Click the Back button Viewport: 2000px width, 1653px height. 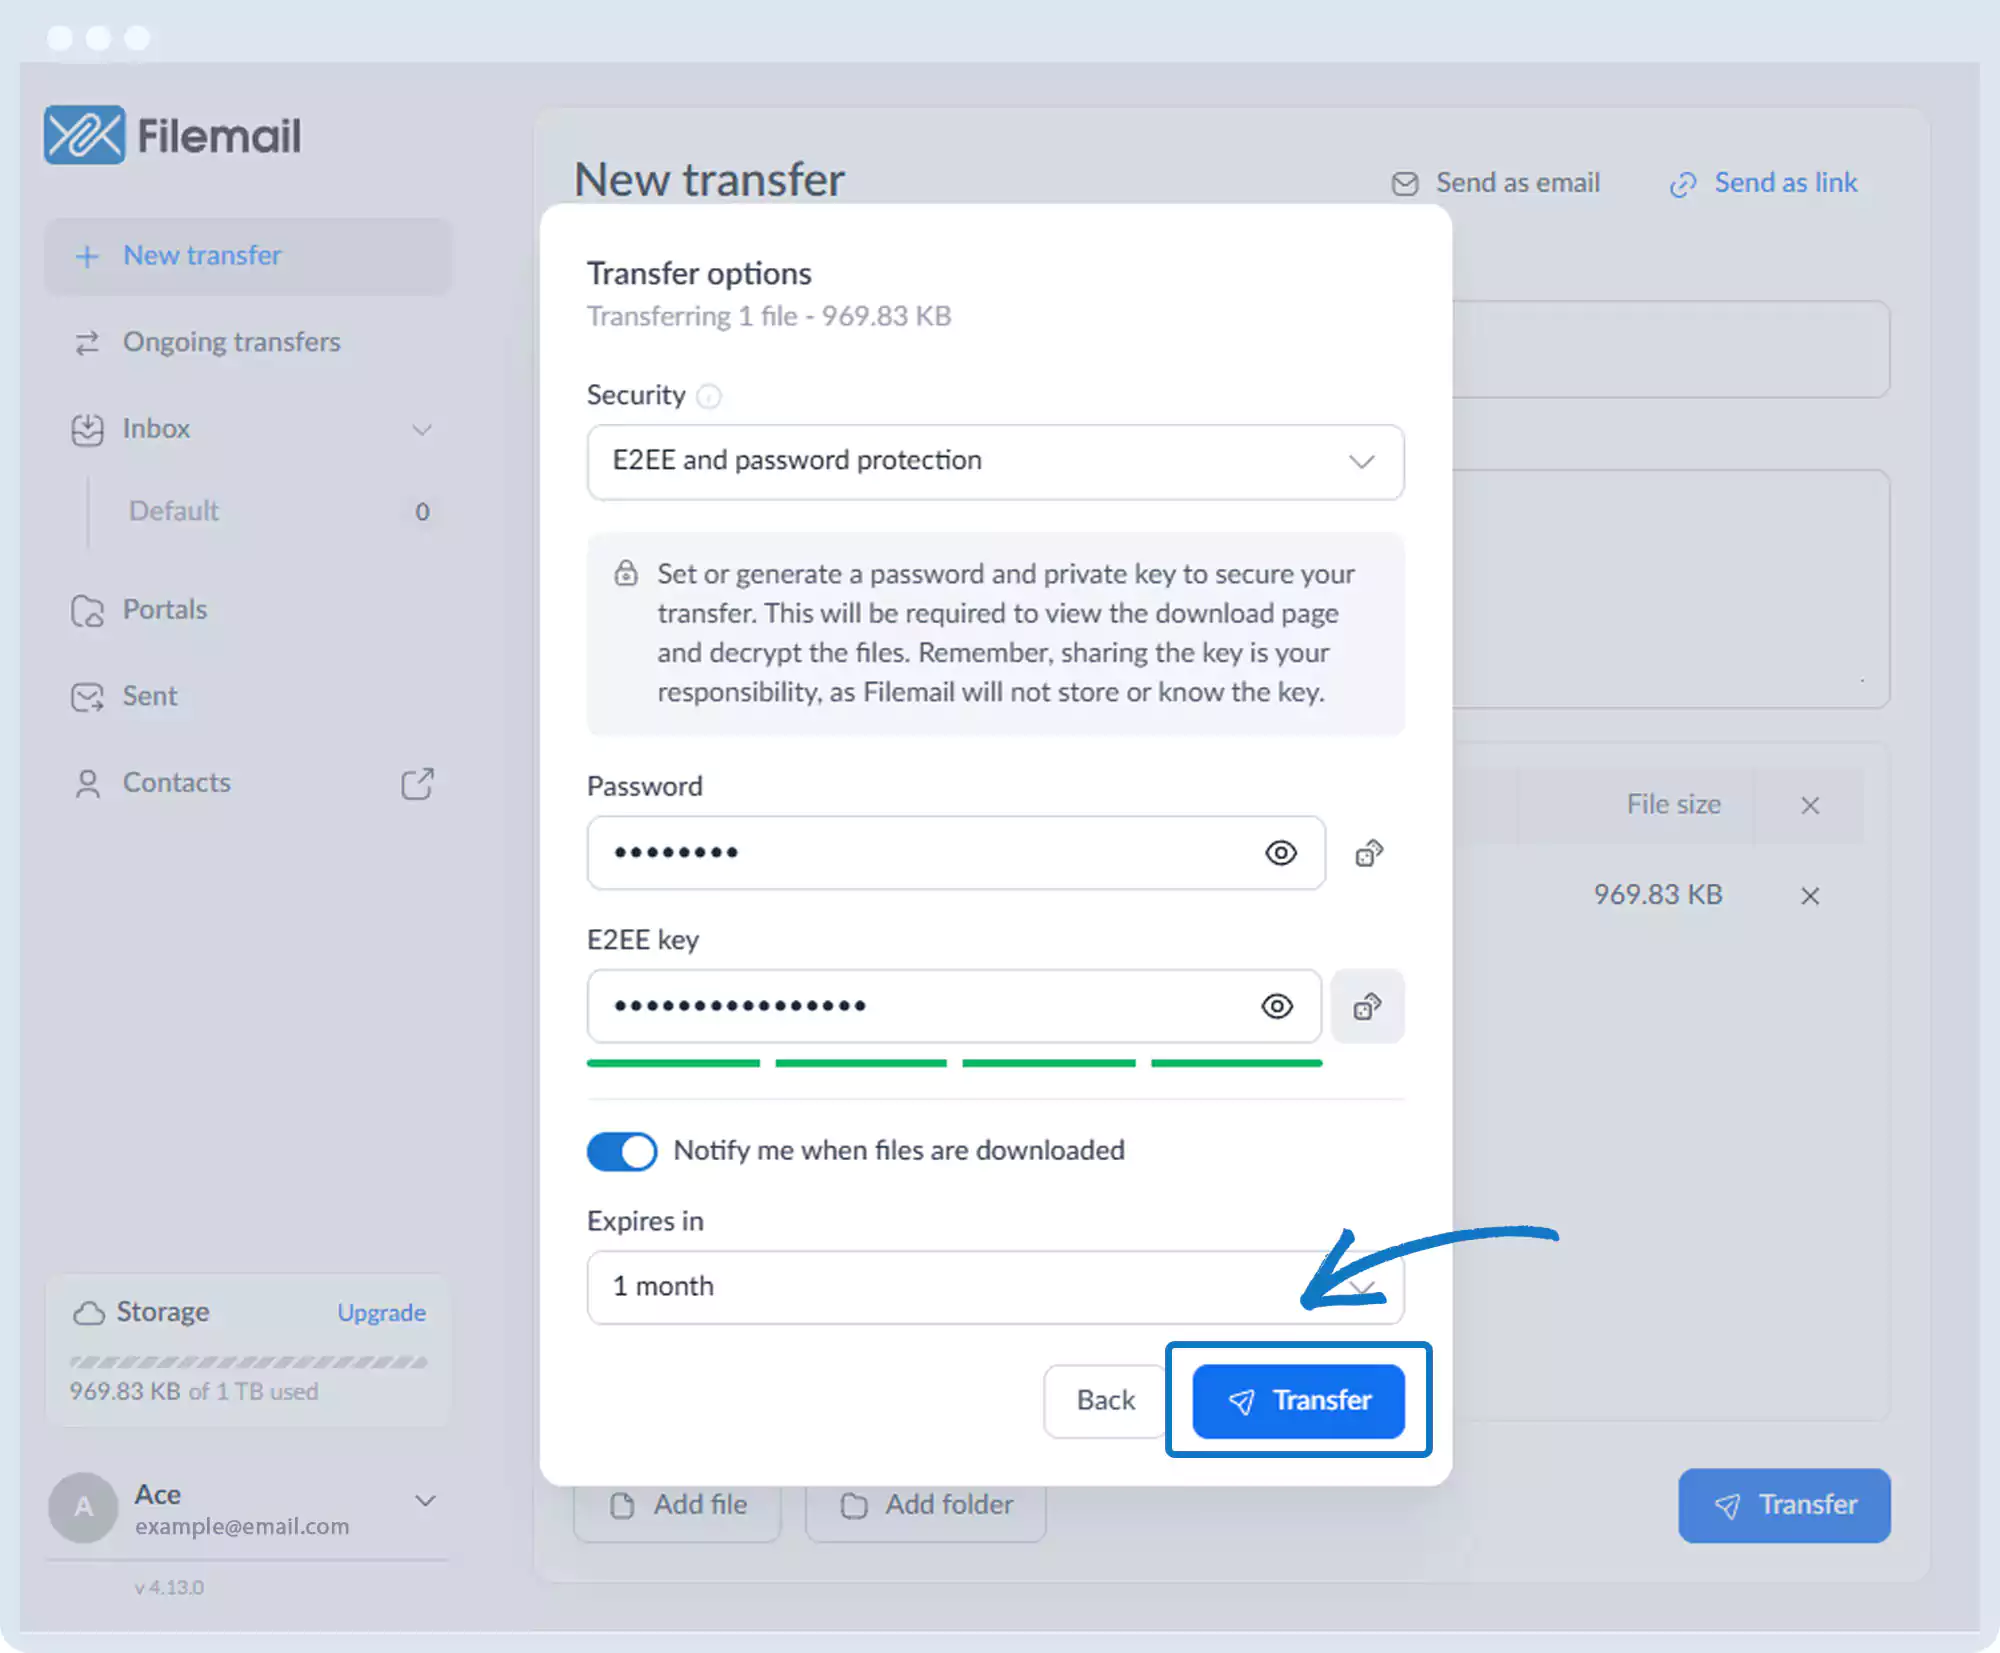point(1105,1400)
